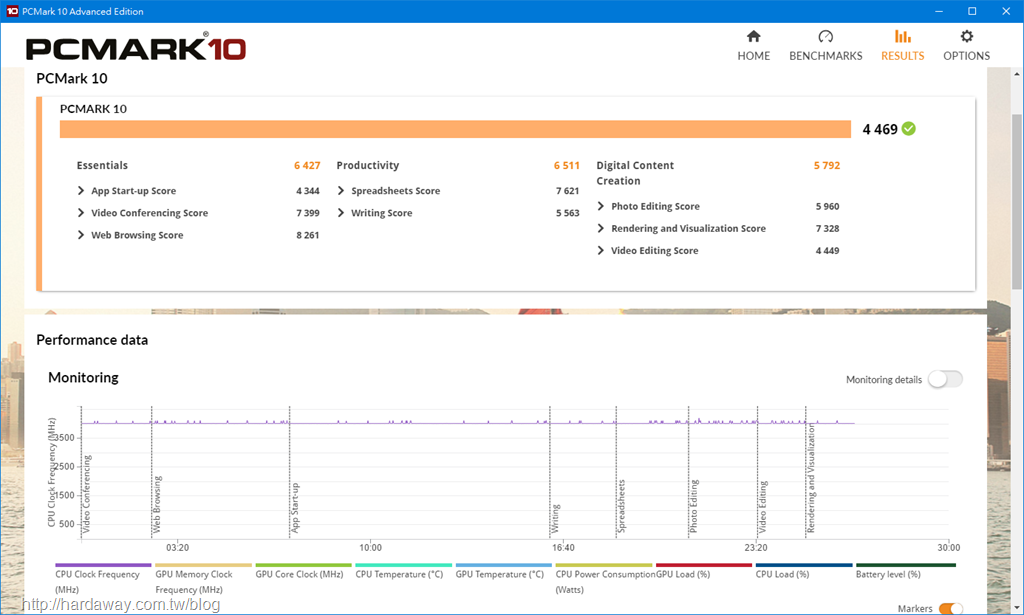The image size is (1024, 615).
Task: Maximize the PCMark 10 window
Action: [972, 11]
